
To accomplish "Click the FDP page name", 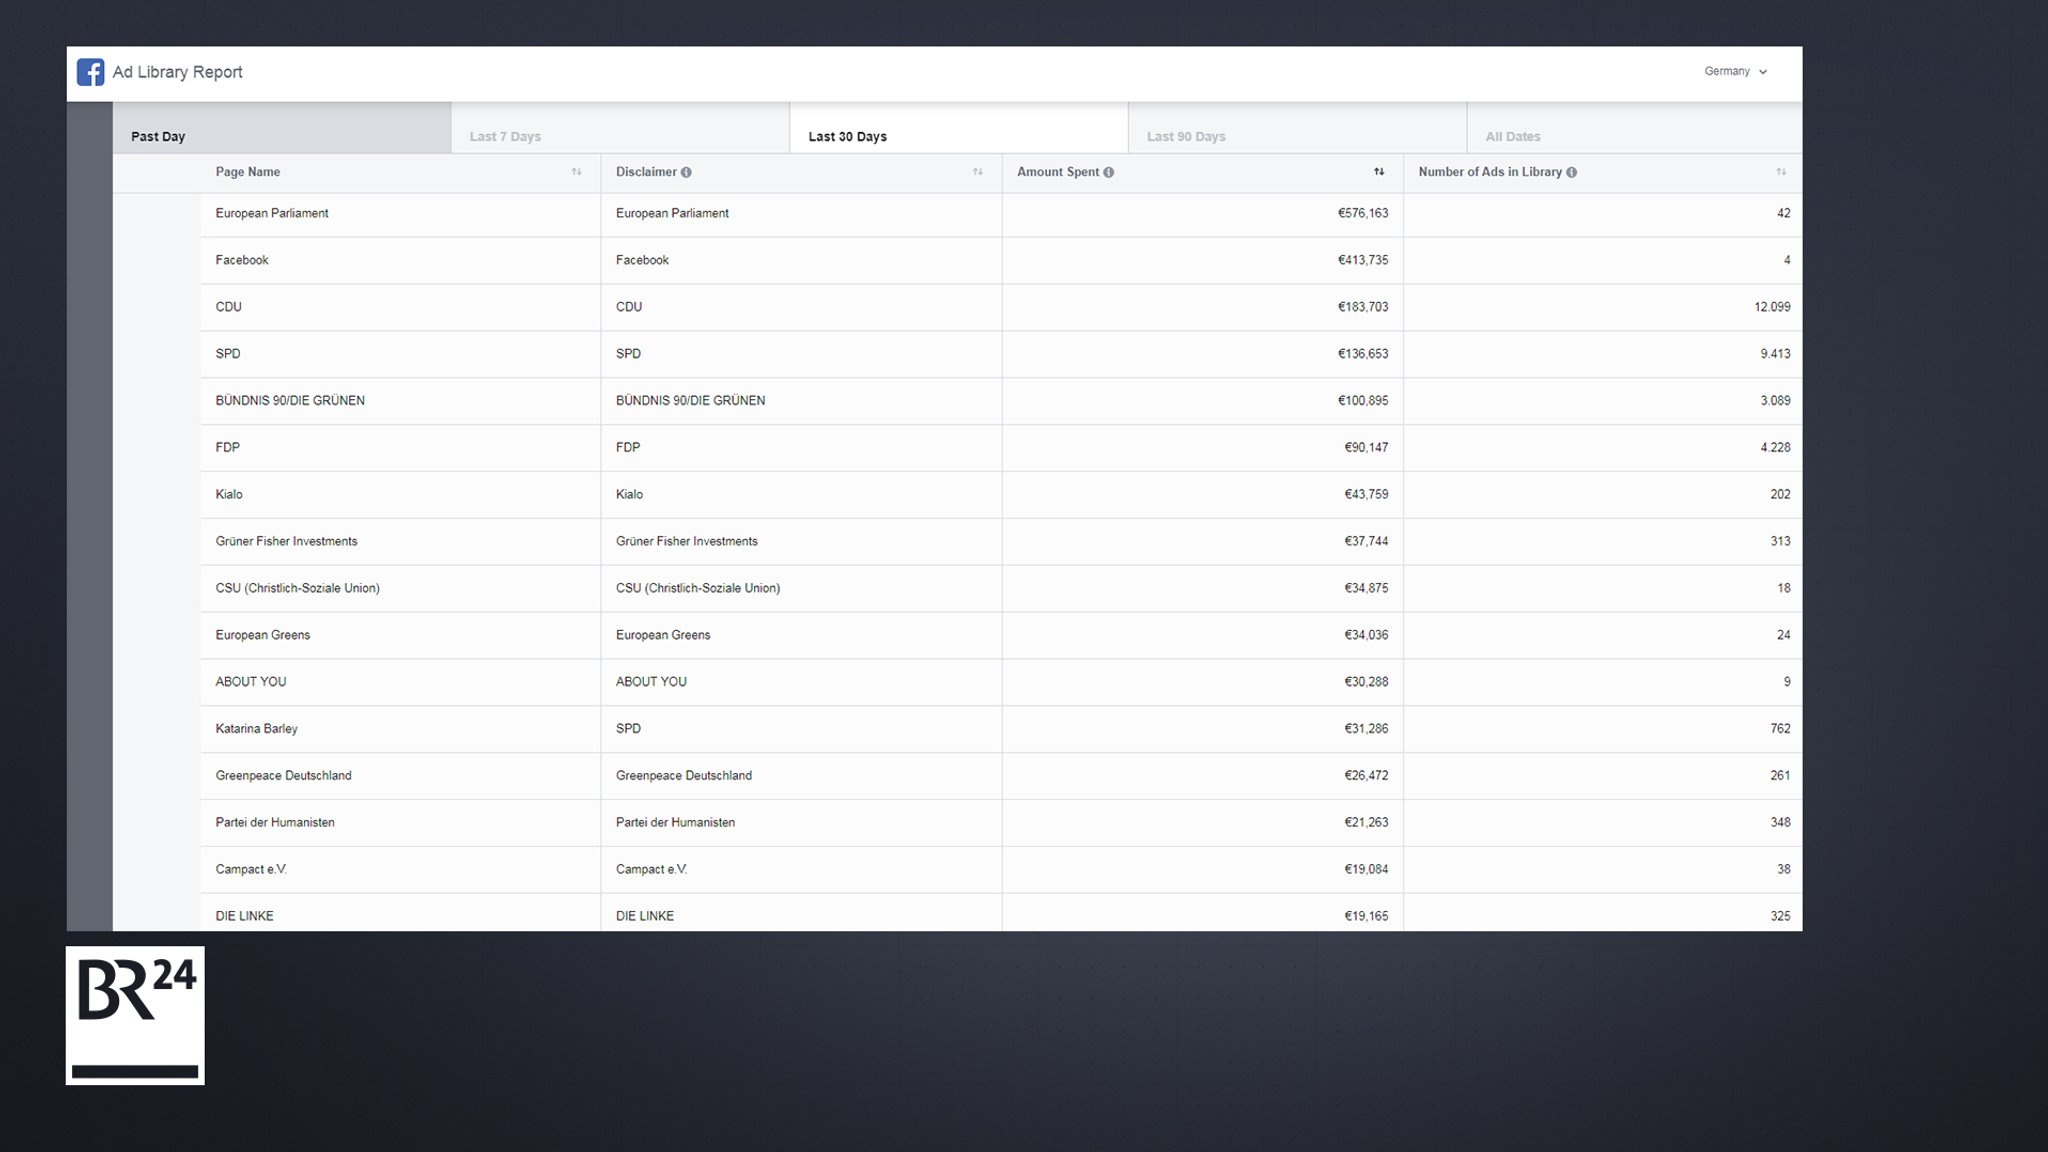I will point(228,448).
